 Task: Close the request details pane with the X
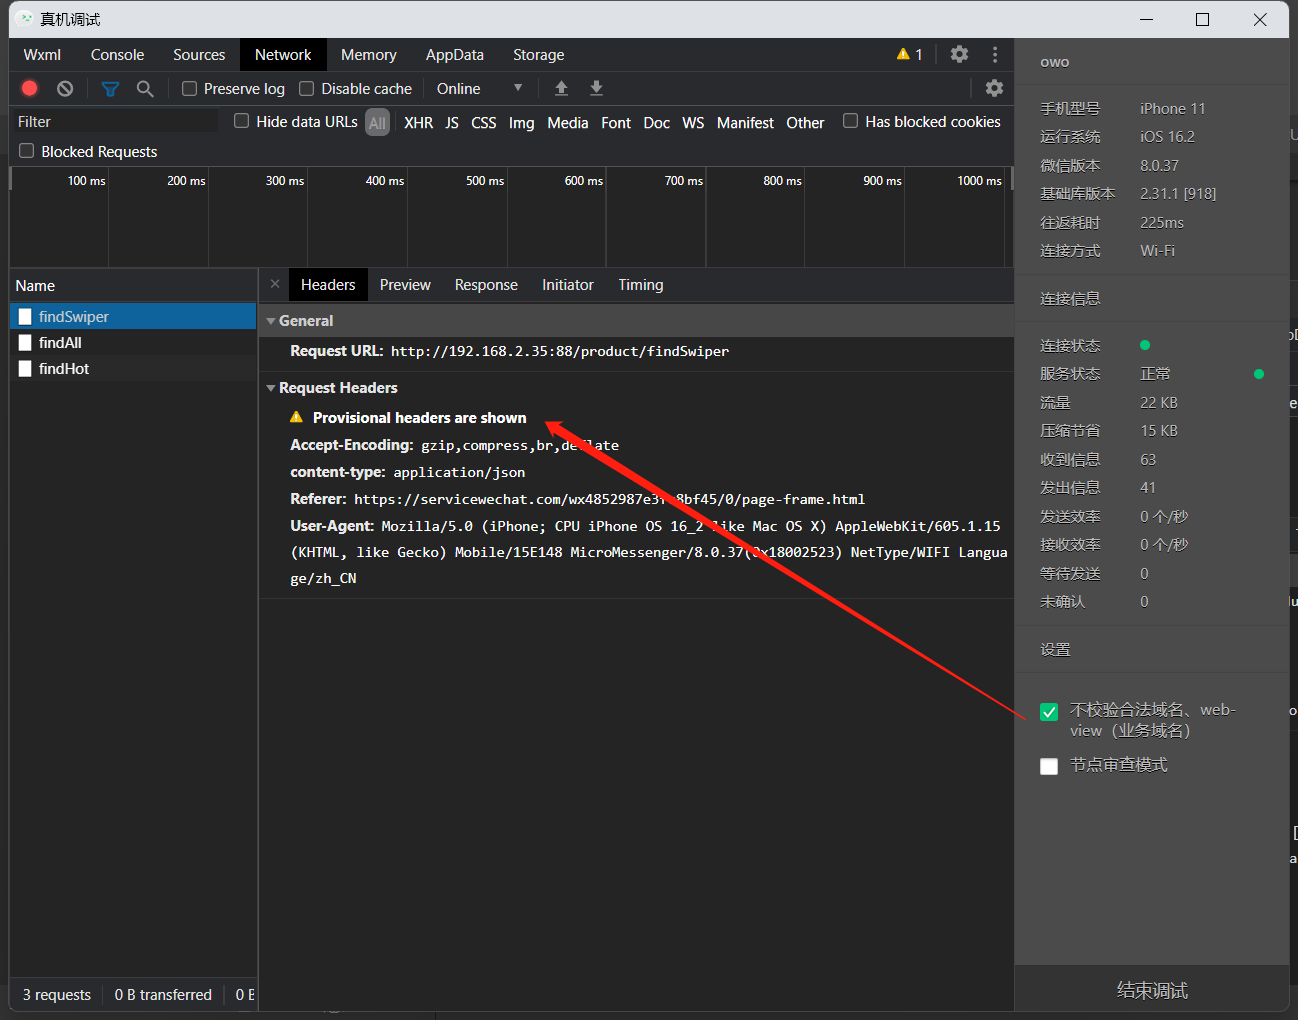click(275, 284)
